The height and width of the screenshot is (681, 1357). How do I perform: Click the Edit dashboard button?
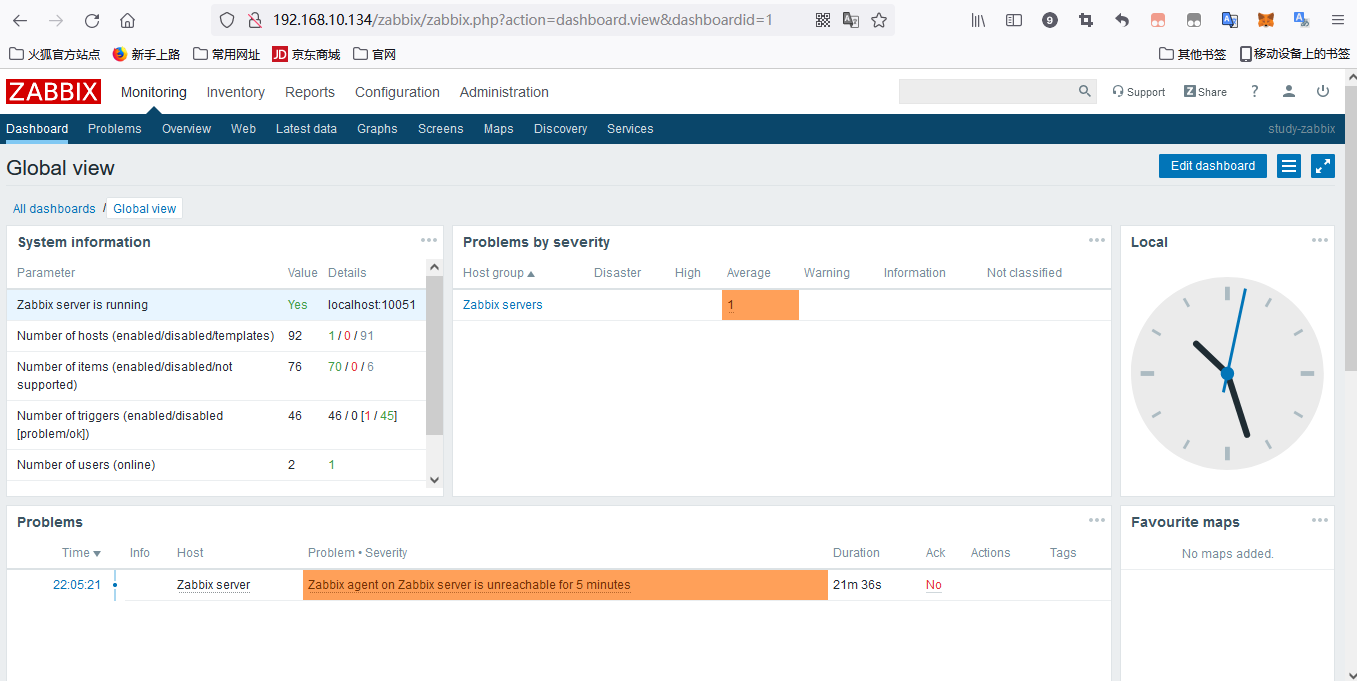coord(1213,166)
